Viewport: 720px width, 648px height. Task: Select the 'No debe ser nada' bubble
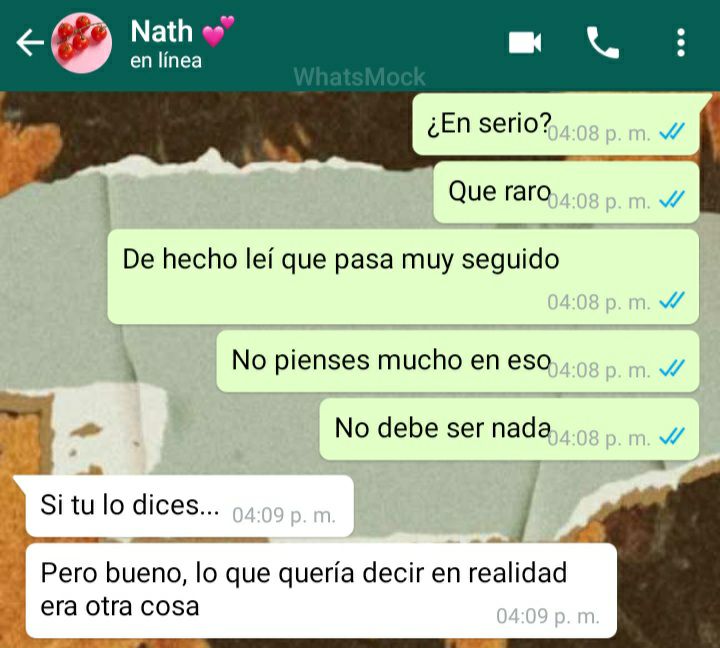(509, 429)
